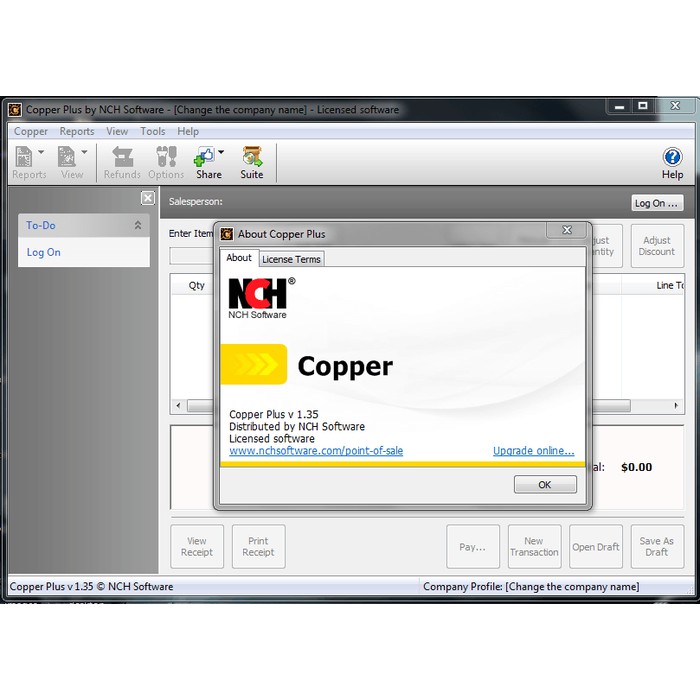
Task: Close the About Copper Plus dialog
Action: 566,233
